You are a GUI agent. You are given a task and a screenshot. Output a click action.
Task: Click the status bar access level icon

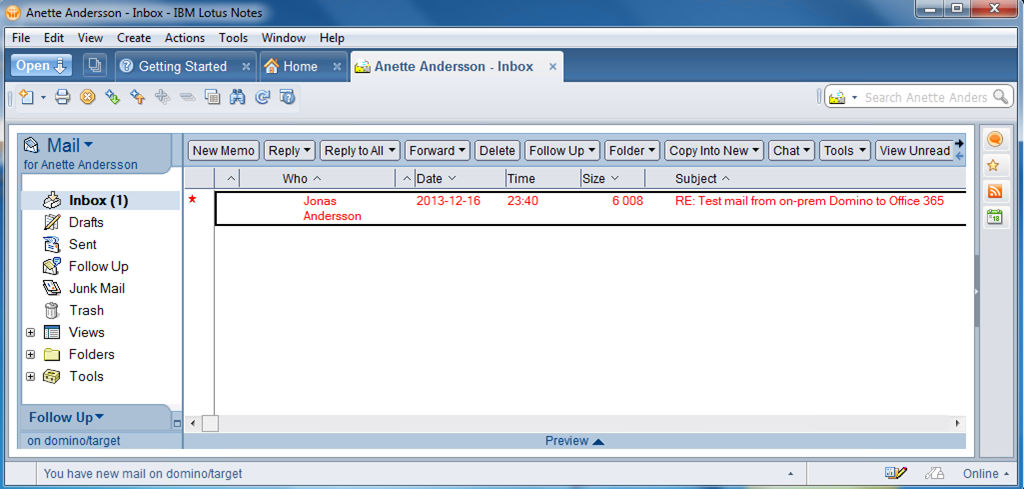point(935,473)
